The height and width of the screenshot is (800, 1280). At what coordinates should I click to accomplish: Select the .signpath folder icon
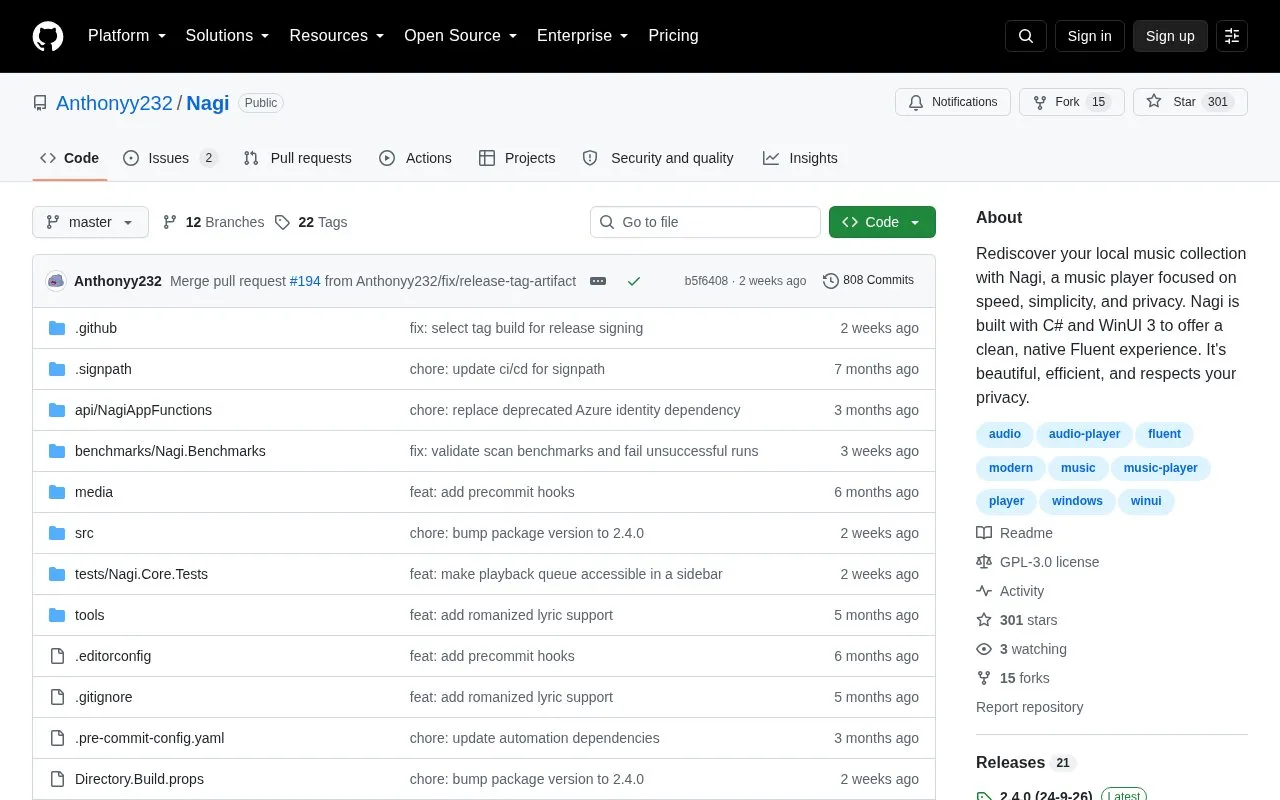coord(57,369)
